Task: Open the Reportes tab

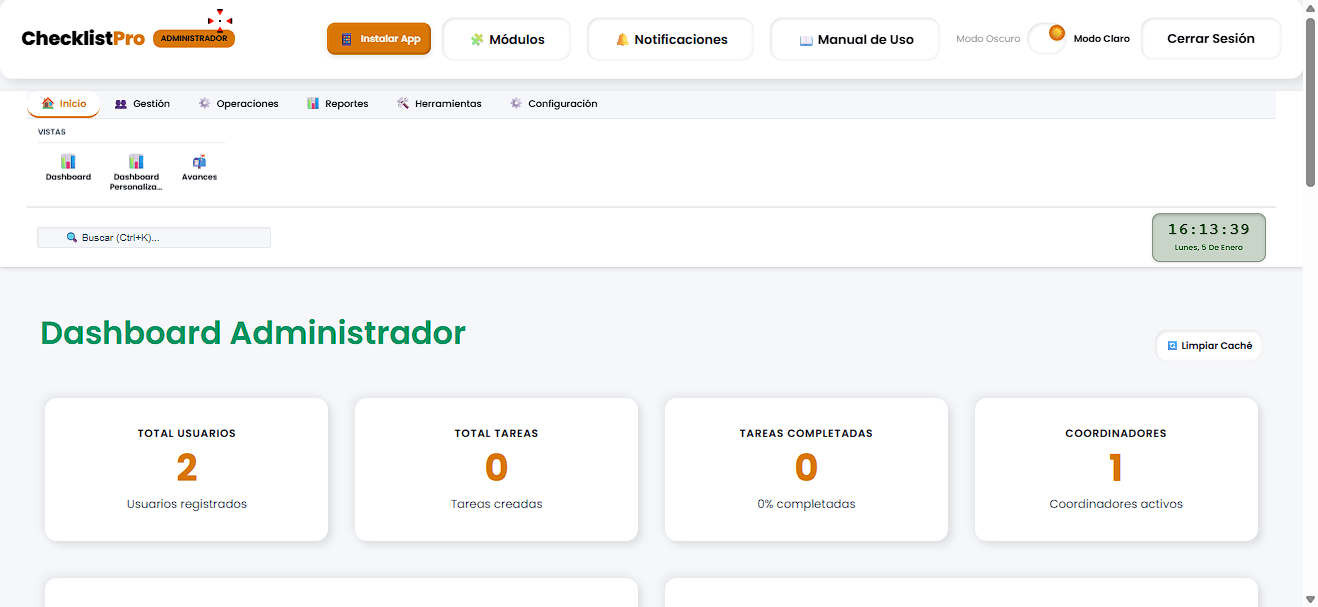Action: 338,102
